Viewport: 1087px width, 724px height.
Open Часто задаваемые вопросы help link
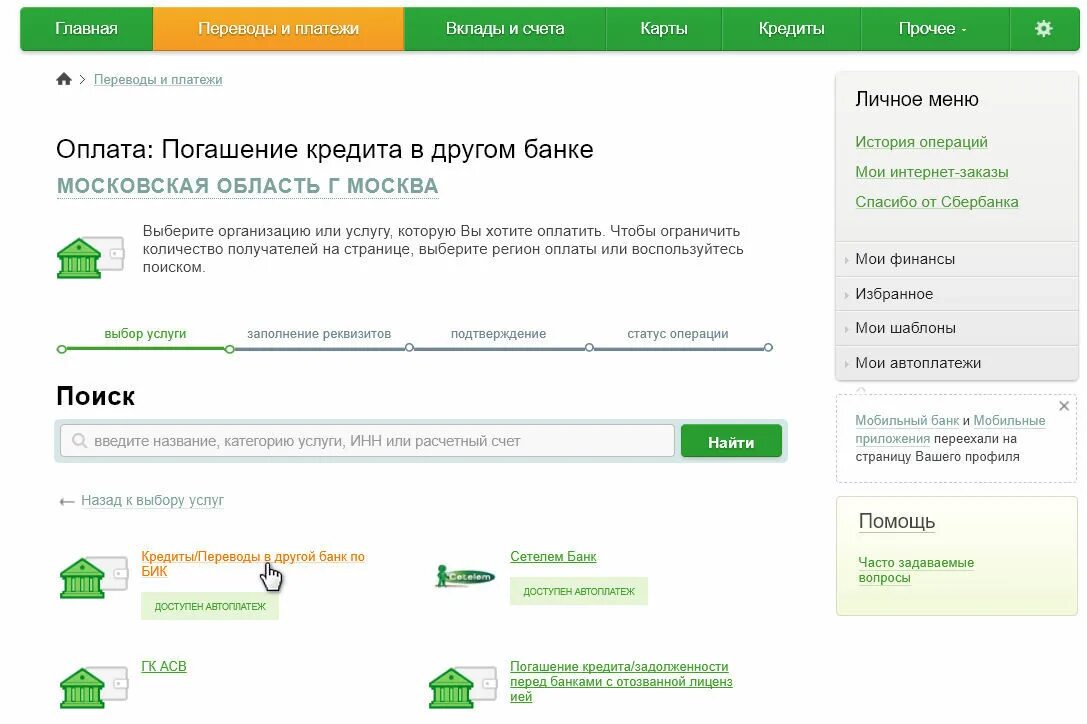tap(916, 570)
